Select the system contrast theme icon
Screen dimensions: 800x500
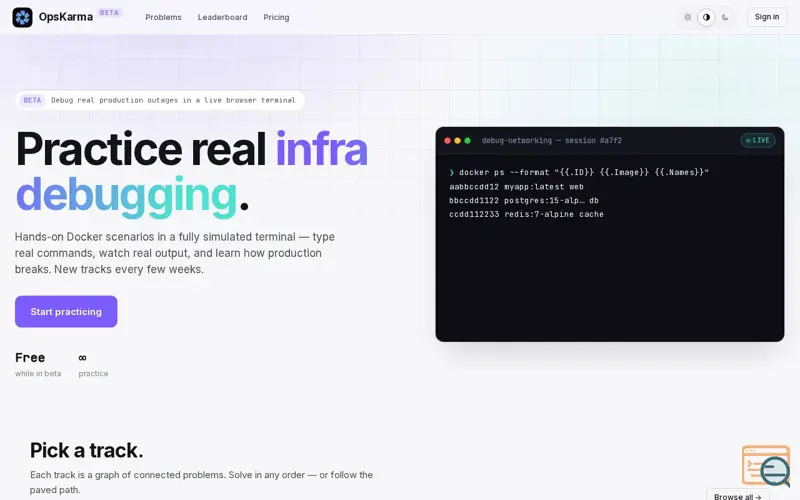tap(706, 17)
